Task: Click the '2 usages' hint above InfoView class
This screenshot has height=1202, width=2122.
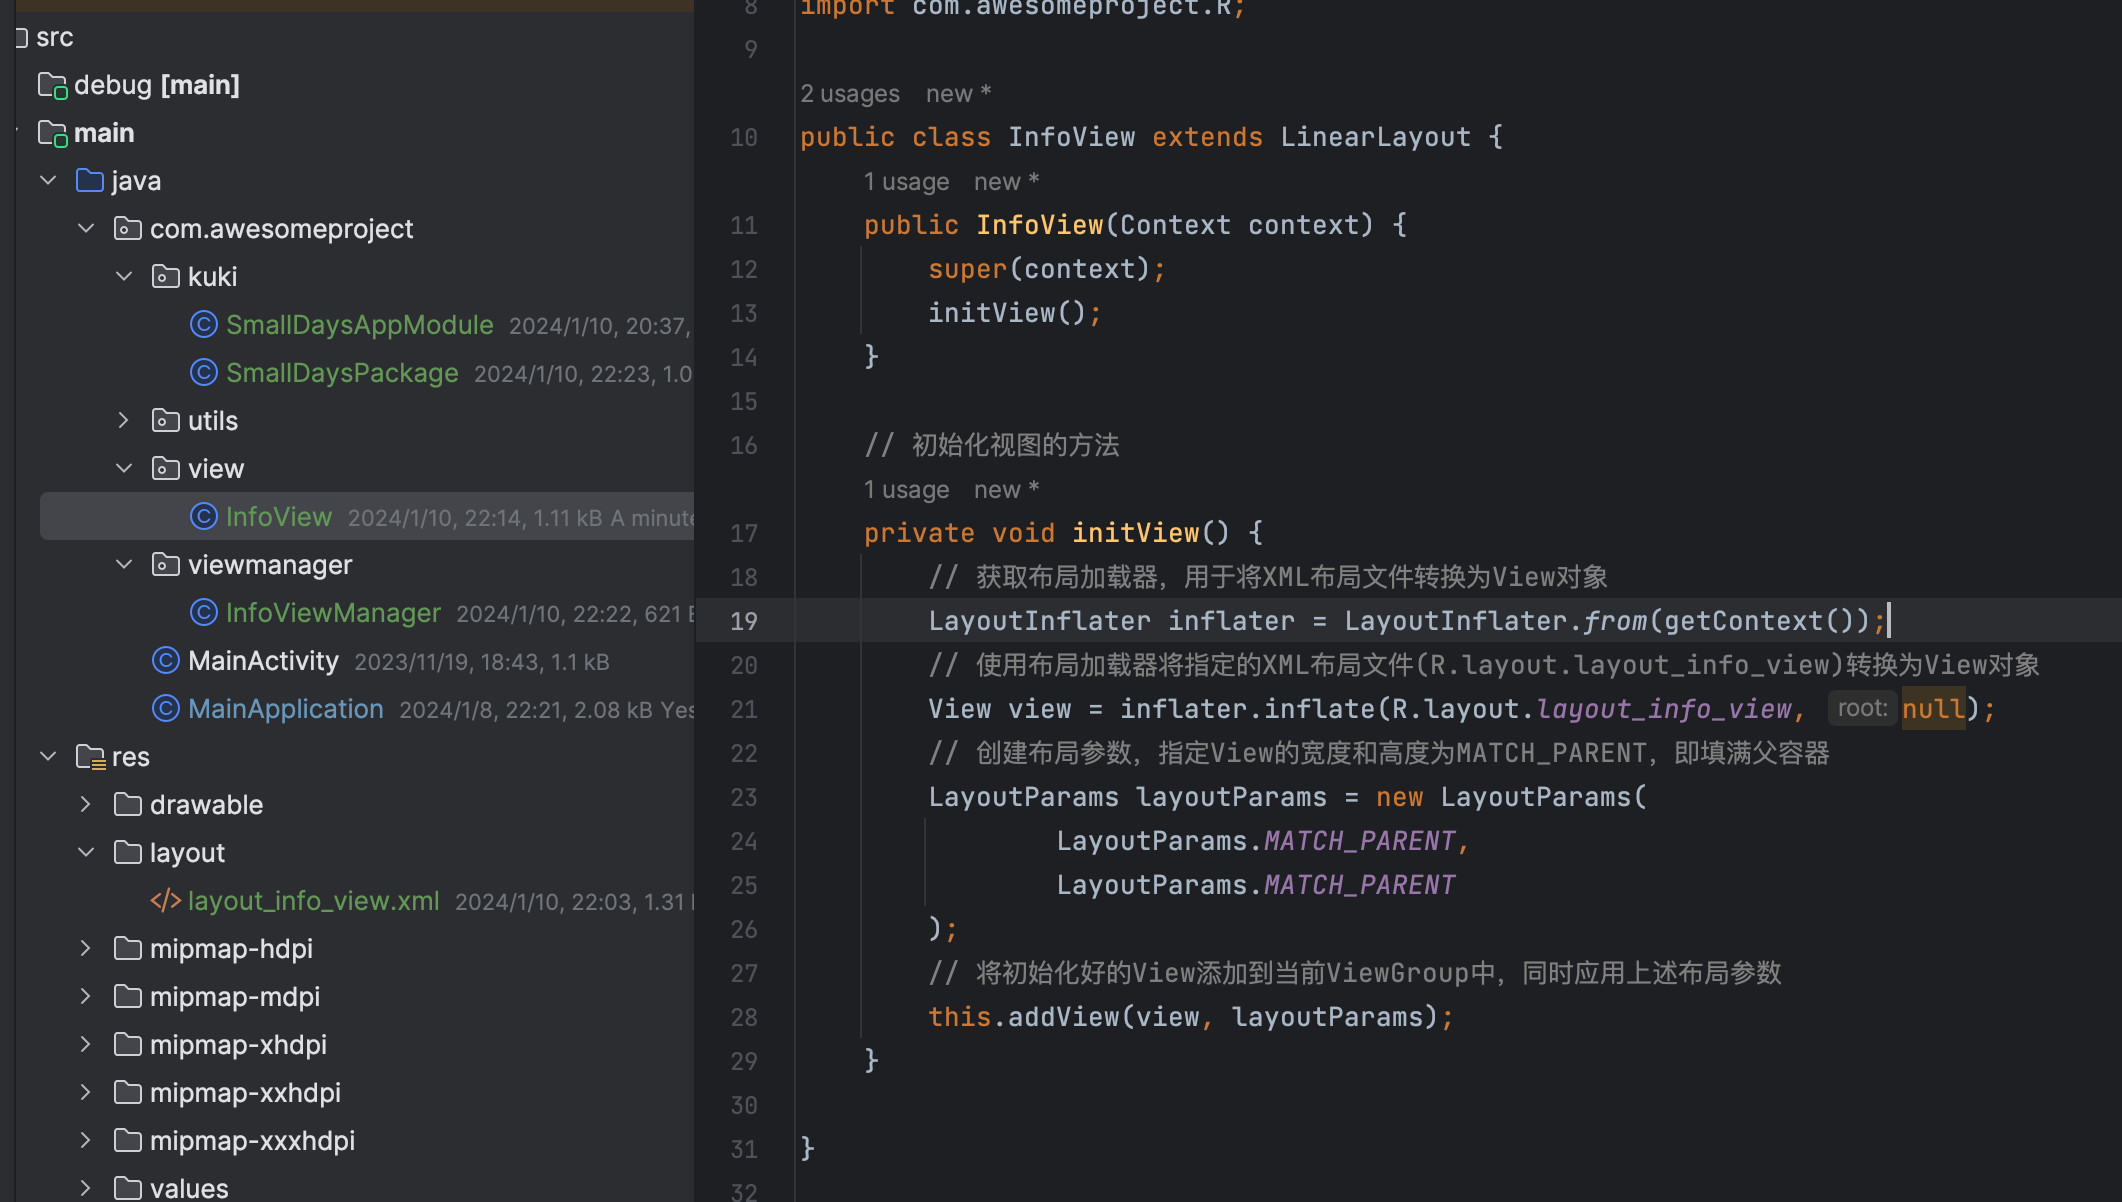Action: click(850, 94)
